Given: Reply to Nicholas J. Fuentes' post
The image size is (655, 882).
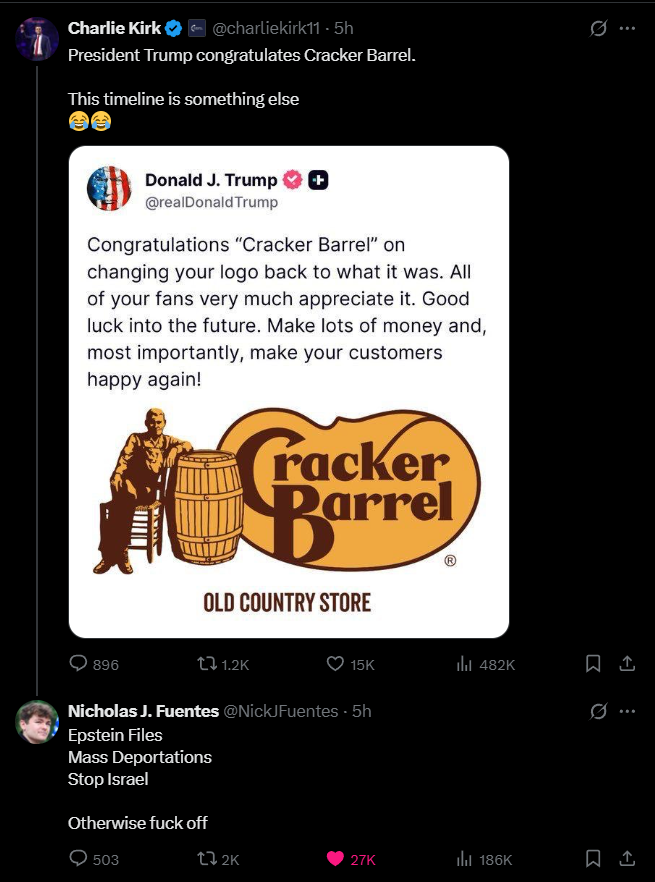Looking at the screenshot, I should pos(78,858).
